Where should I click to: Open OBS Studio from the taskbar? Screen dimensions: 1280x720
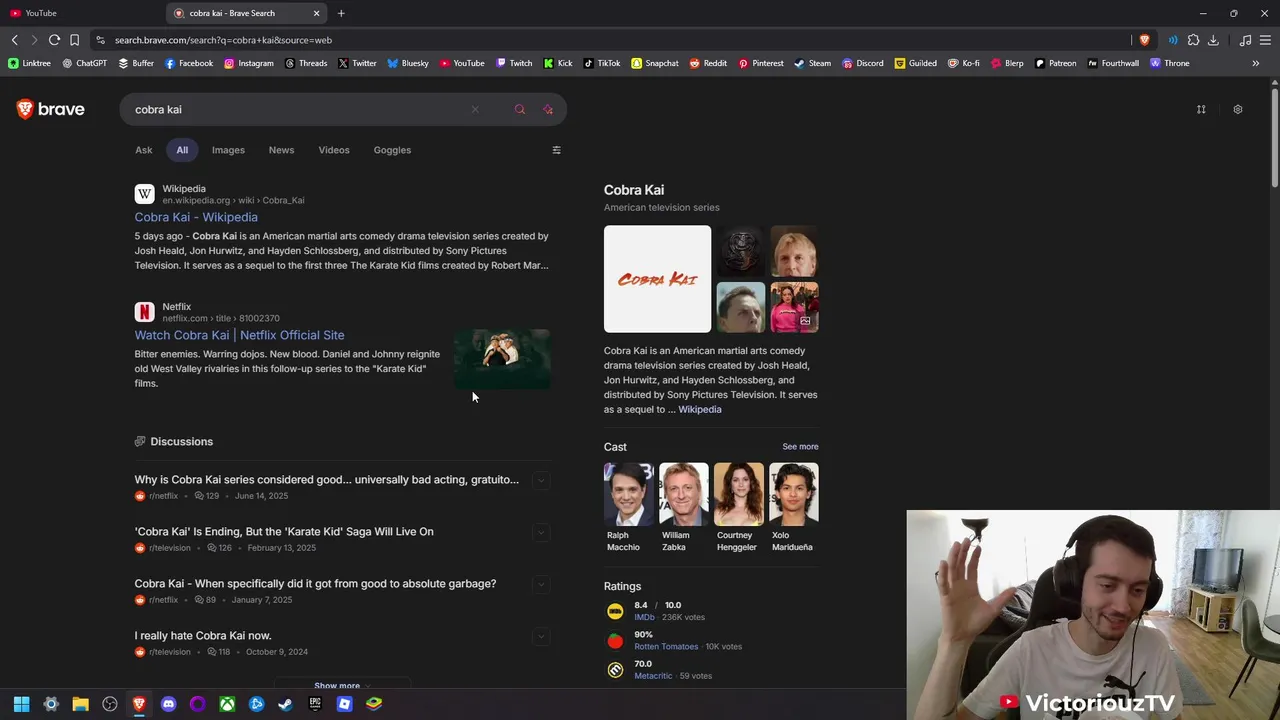pos(110,704)
